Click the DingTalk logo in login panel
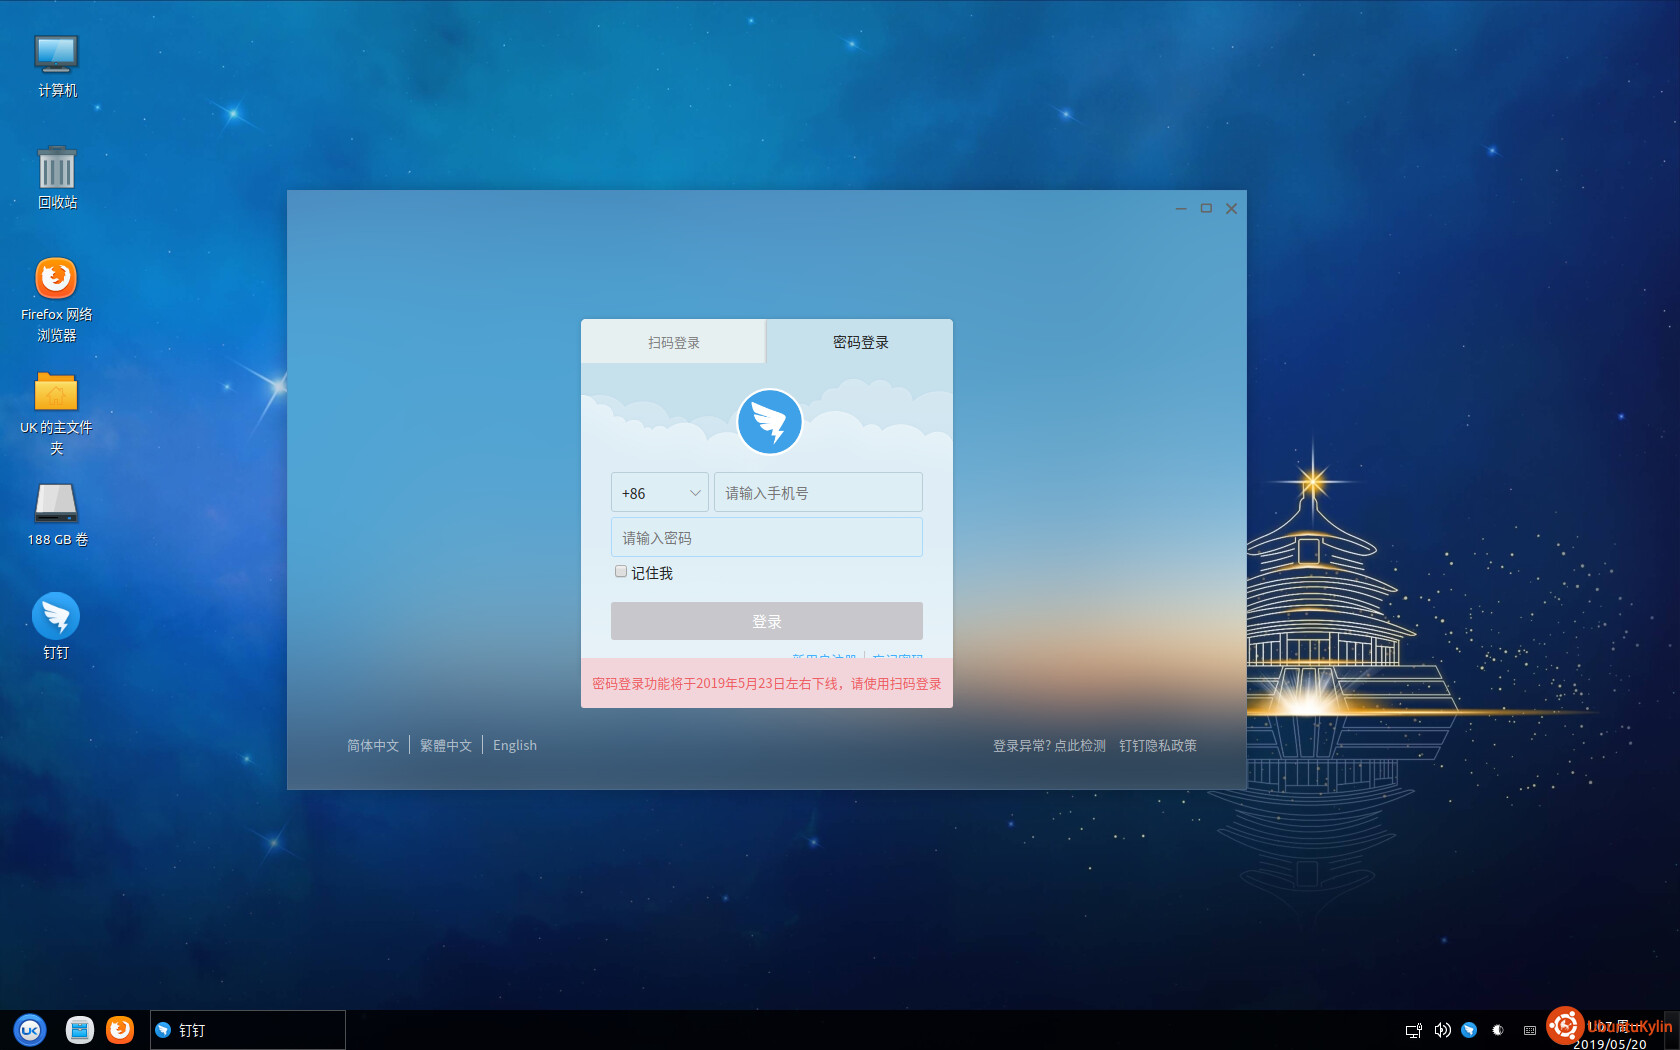This screenshot has width=1680, height=1050. (x=769, y=422)
